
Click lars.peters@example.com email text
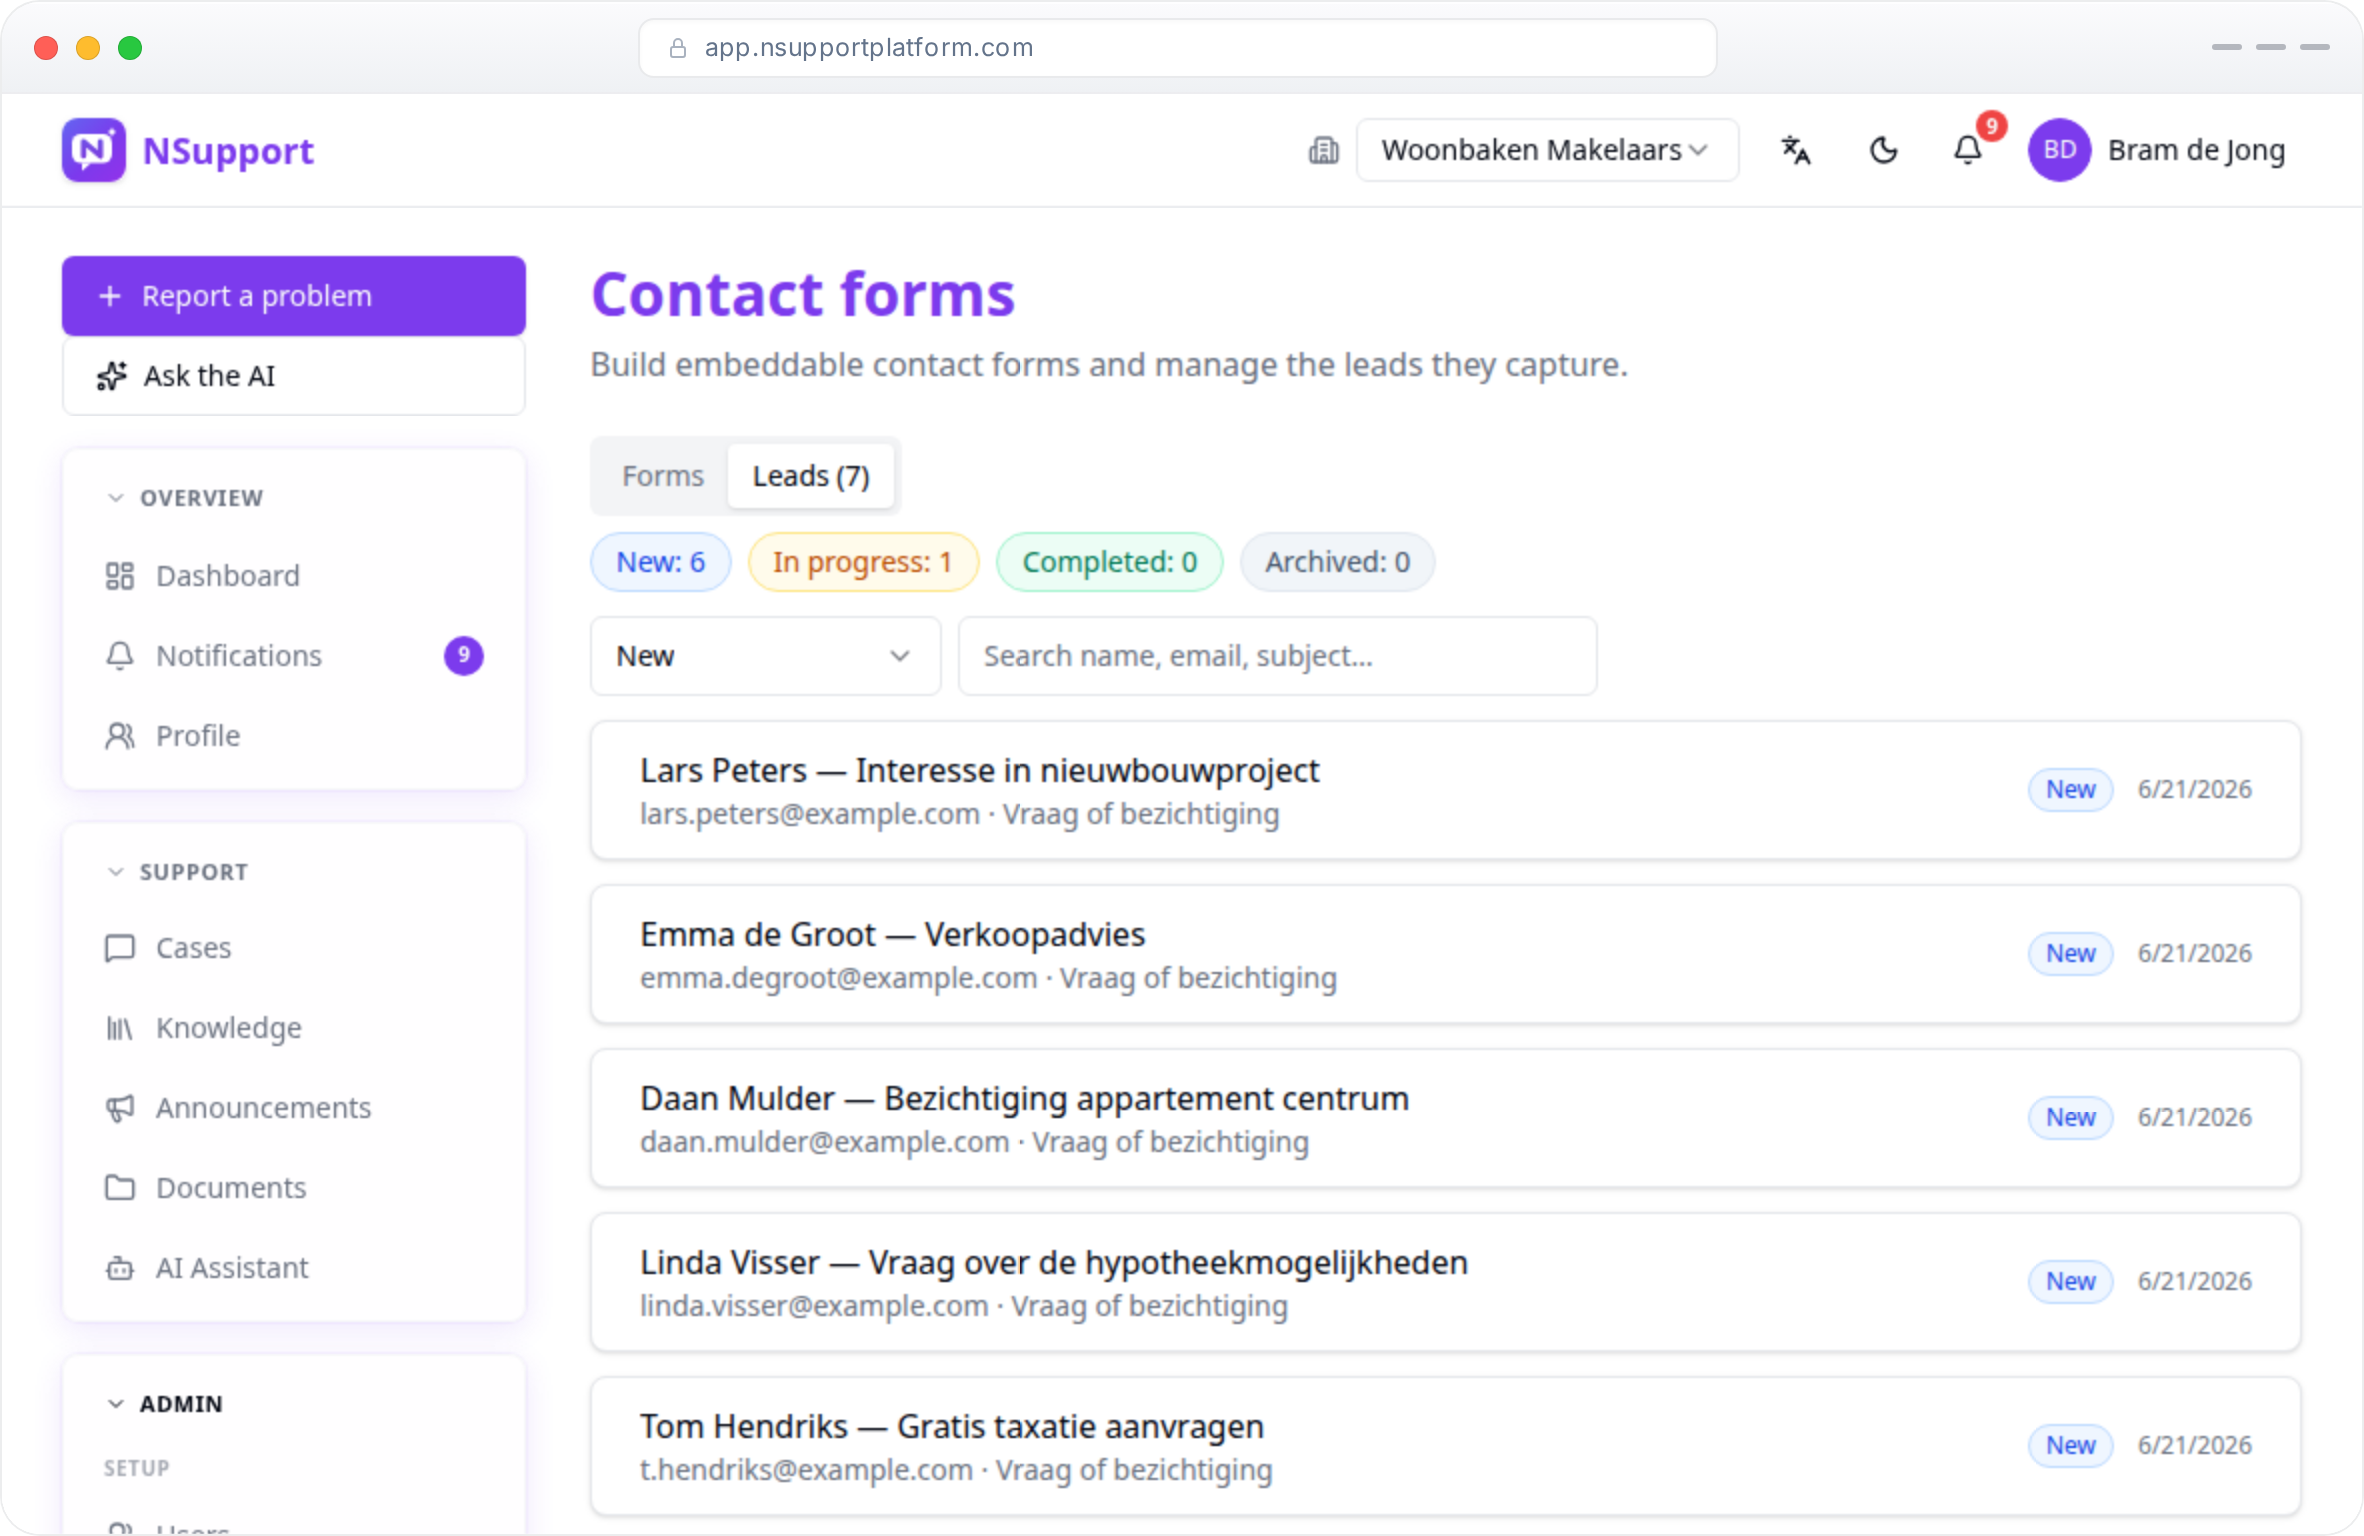click(810, 814)
